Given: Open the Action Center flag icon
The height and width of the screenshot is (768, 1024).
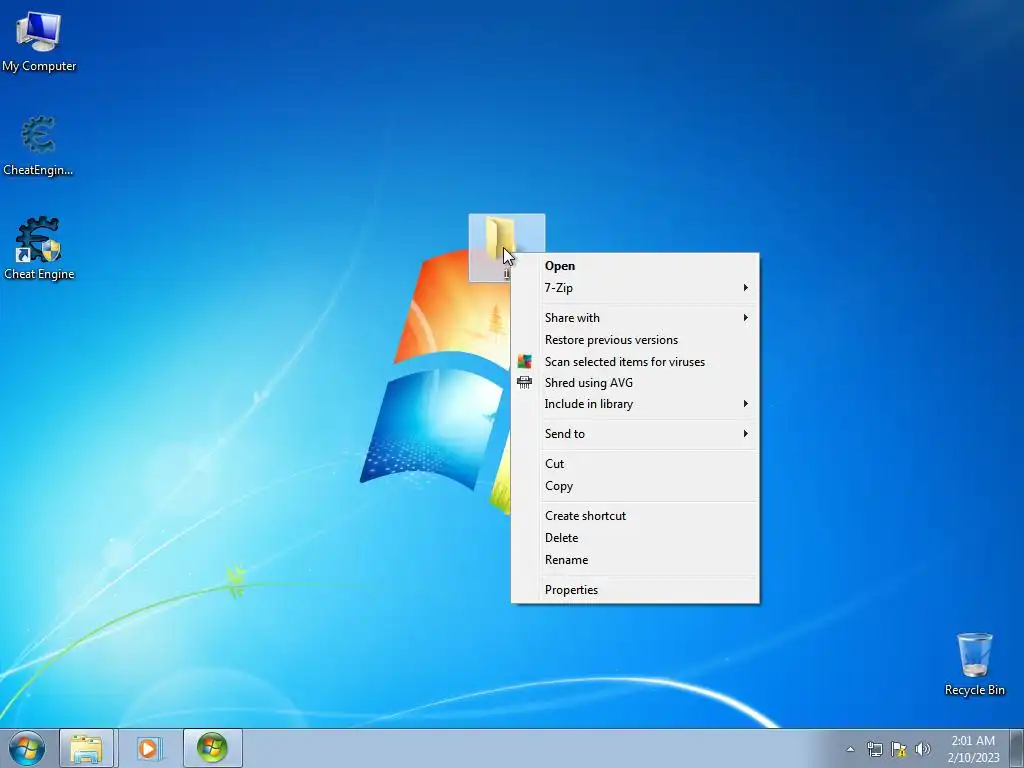Looking at the screenshot, I should 899,749.
